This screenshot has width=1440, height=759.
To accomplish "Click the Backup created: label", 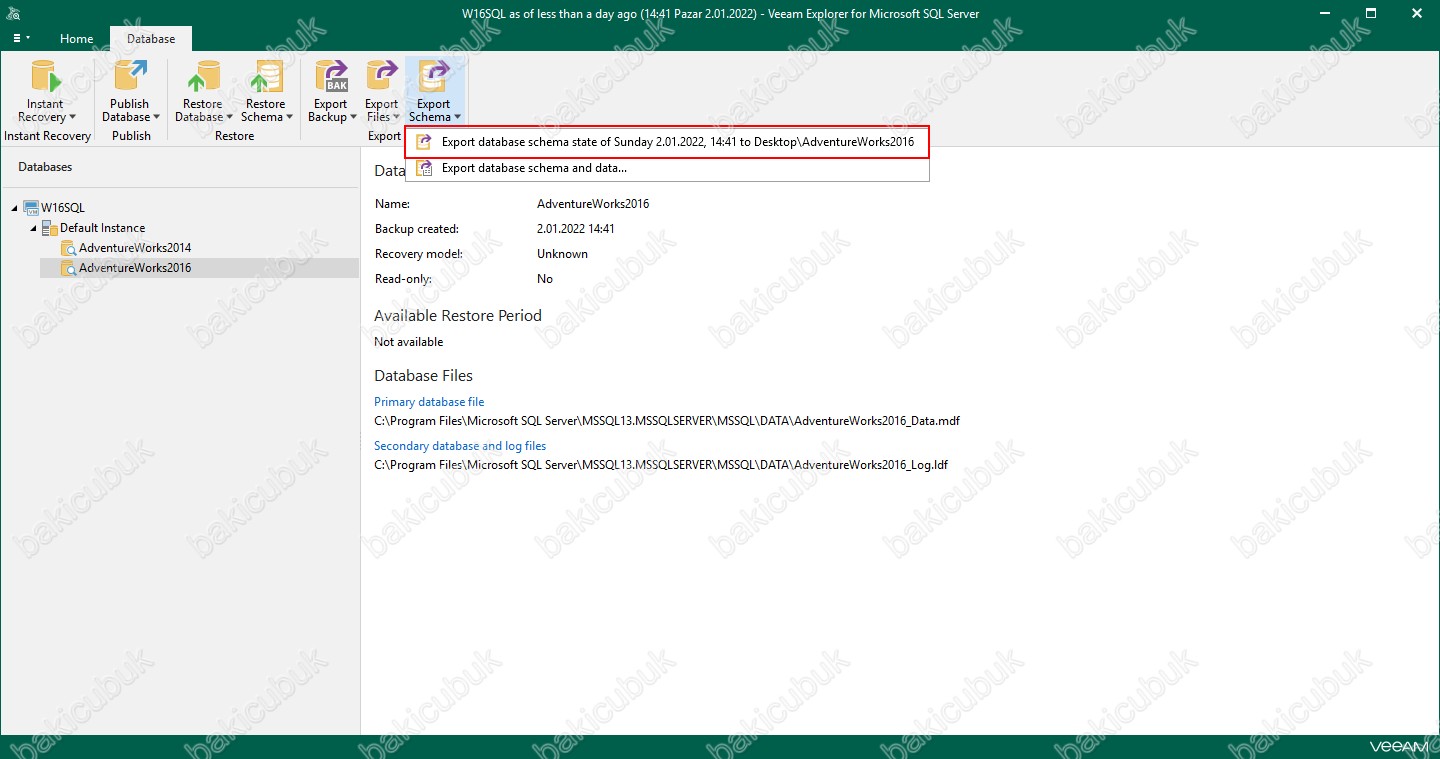I will [x=416, y=229].
